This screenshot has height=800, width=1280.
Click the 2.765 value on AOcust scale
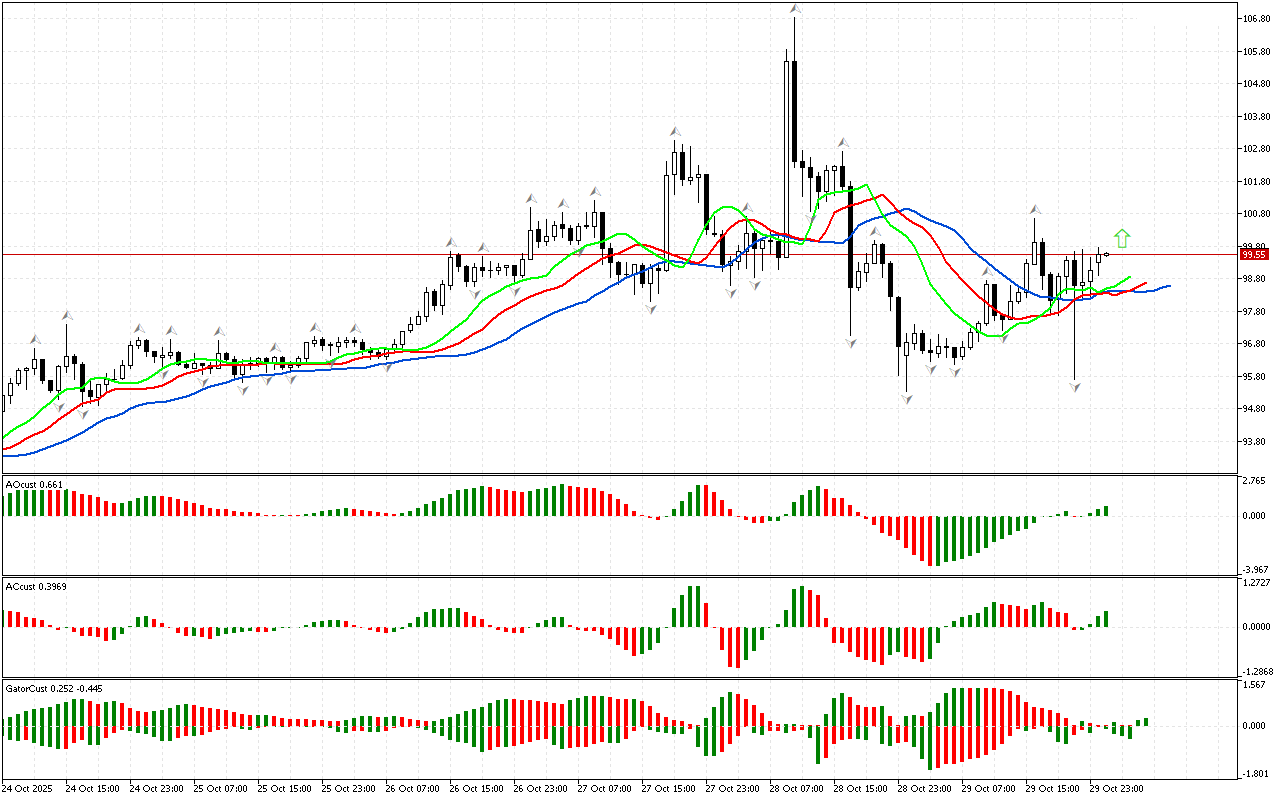click(1253, 482)
